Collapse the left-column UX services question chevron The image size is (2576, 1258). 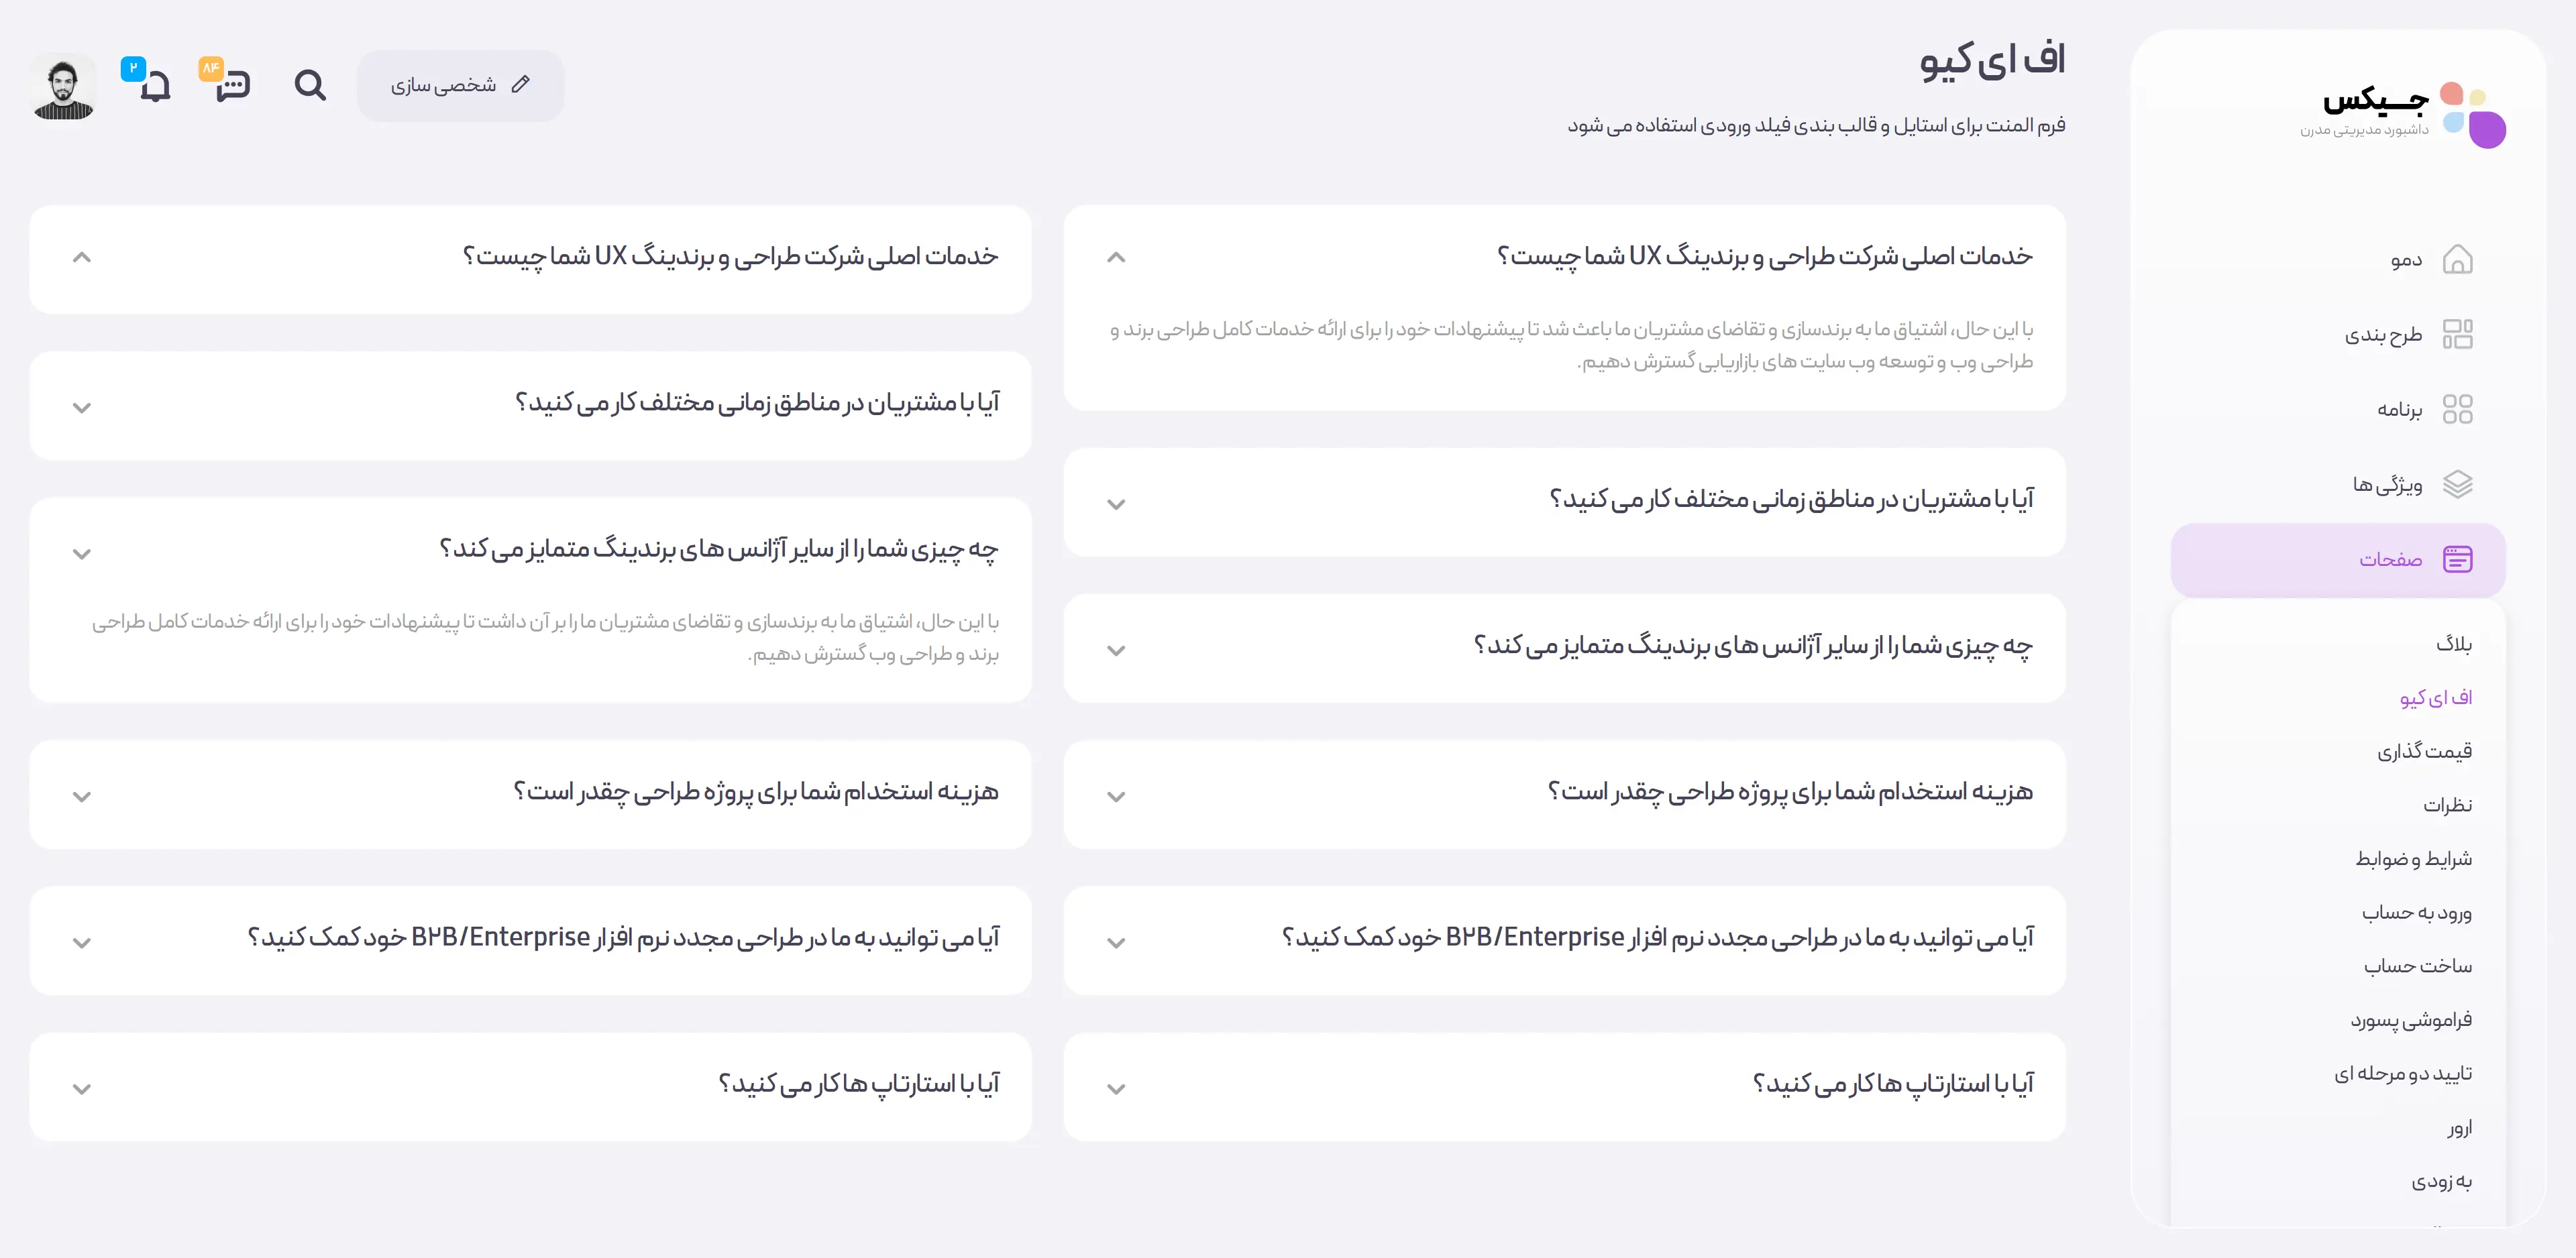[x=82, y=257]
